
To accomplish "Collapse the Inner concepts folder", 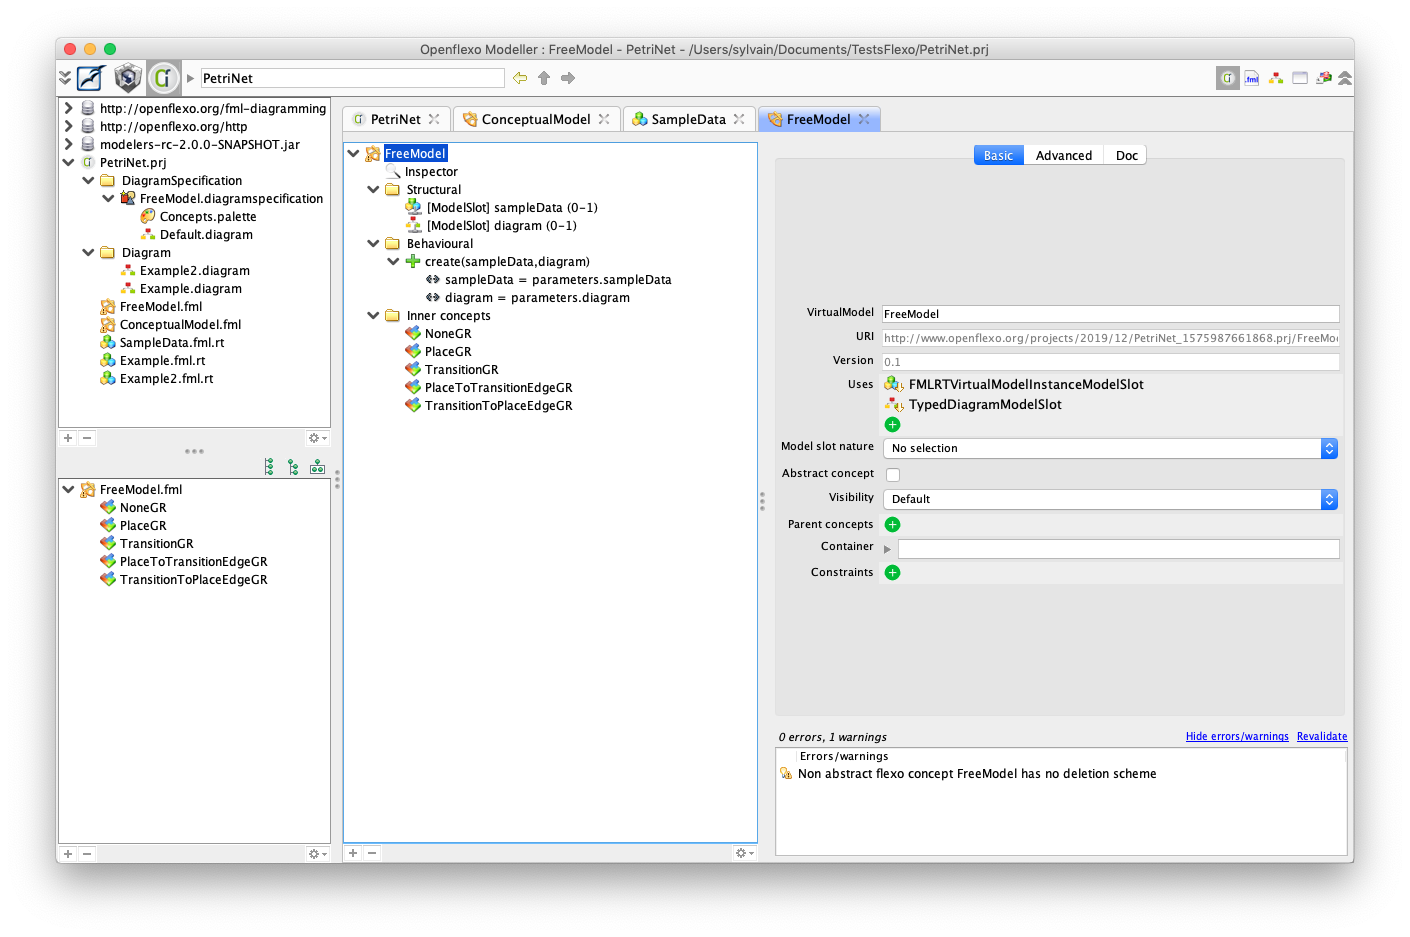I will click(x=373, y=315).
